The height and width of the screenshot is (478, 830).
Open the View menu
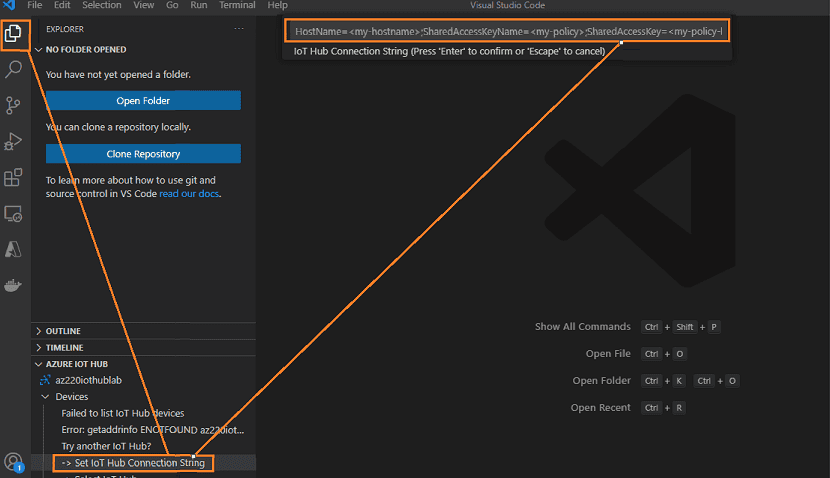tap(143, 5)
